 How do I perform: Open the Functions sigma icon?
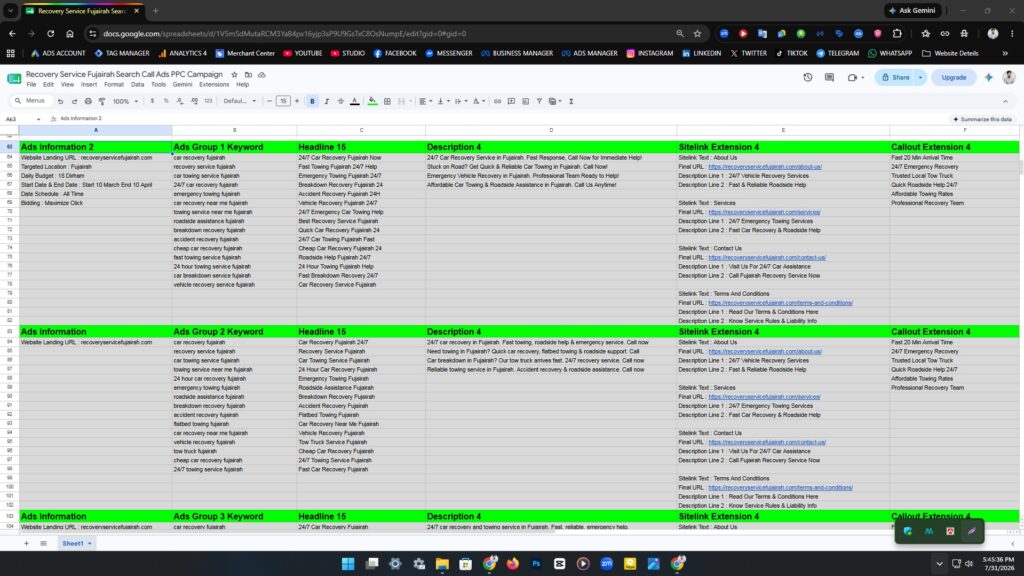pos(571,101)
